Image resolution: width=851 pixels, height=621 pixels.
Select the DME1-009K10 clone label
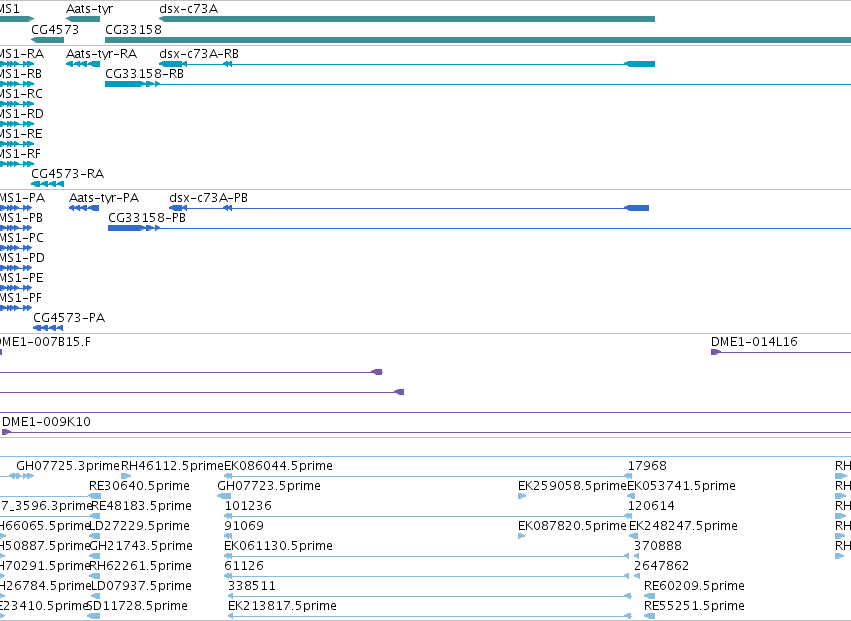pyautogui.click(x=46, y=422)
